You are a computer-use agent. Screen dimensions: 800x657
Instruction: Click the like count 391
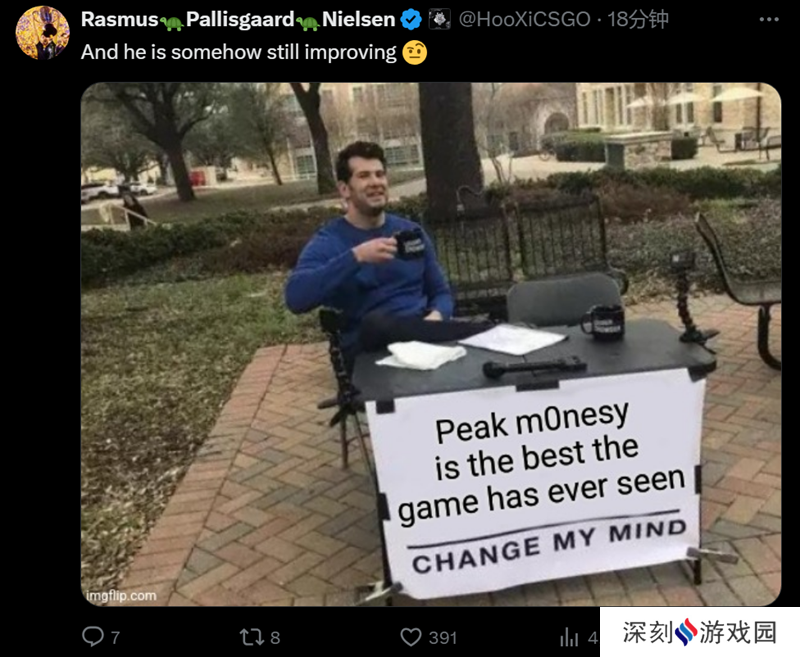[443, 638]
